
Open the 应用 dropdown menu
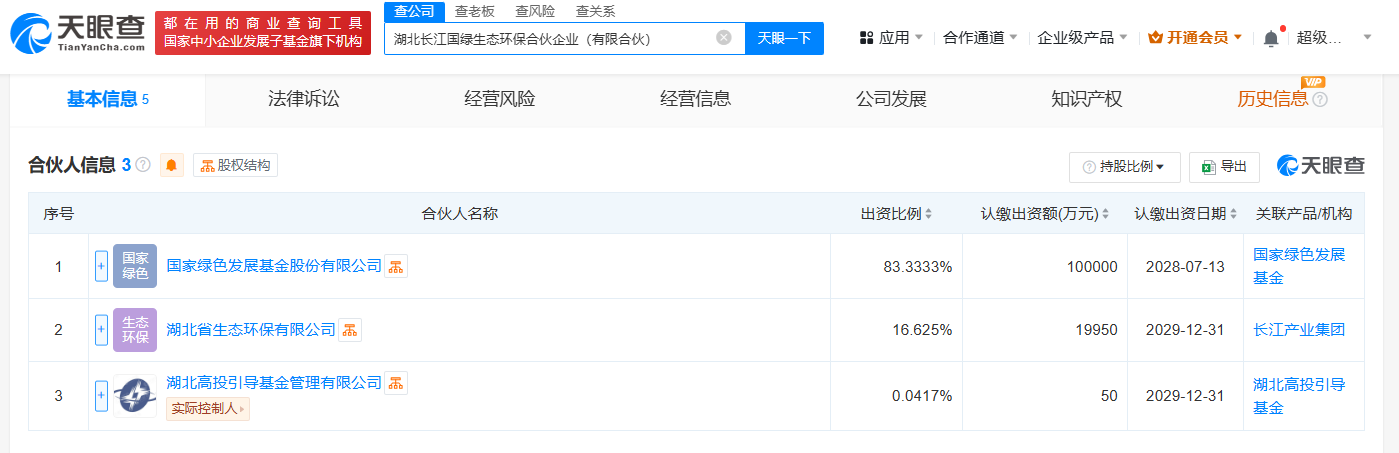click(x=891, y=38)
